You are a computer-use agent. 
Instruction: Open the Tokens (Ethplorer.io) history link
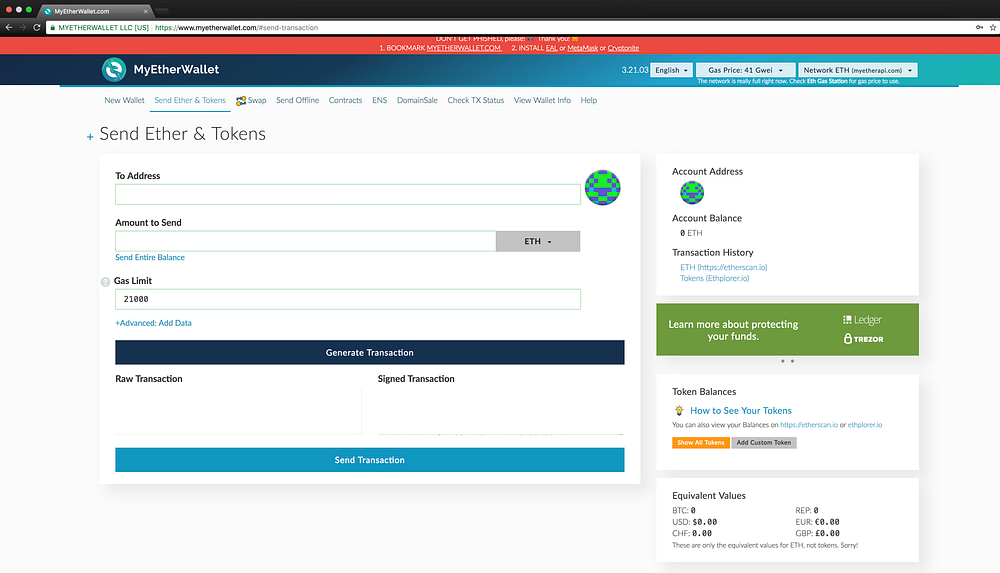click(714, 278)
